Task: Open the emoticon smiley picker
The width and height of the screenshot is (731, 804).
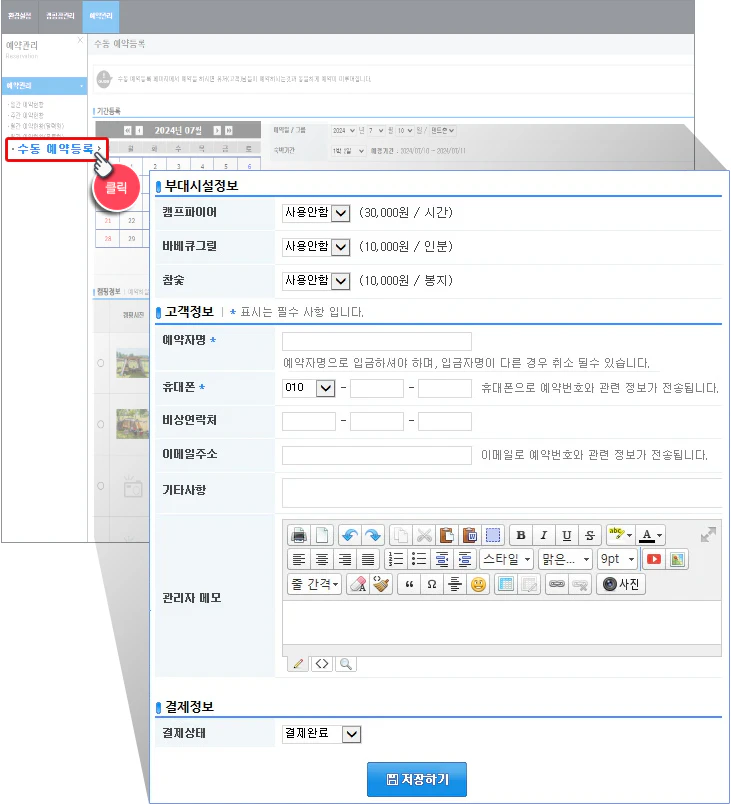Action: point(478,584)
